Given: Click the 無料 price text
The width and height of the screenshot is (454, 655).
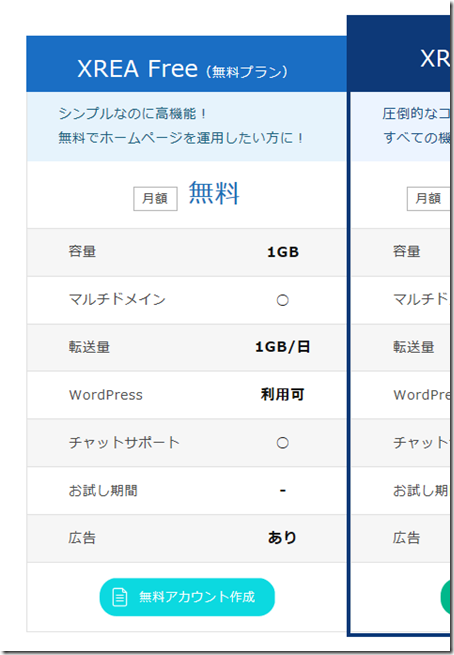Looking at the screenshot, I should [214, 193].
